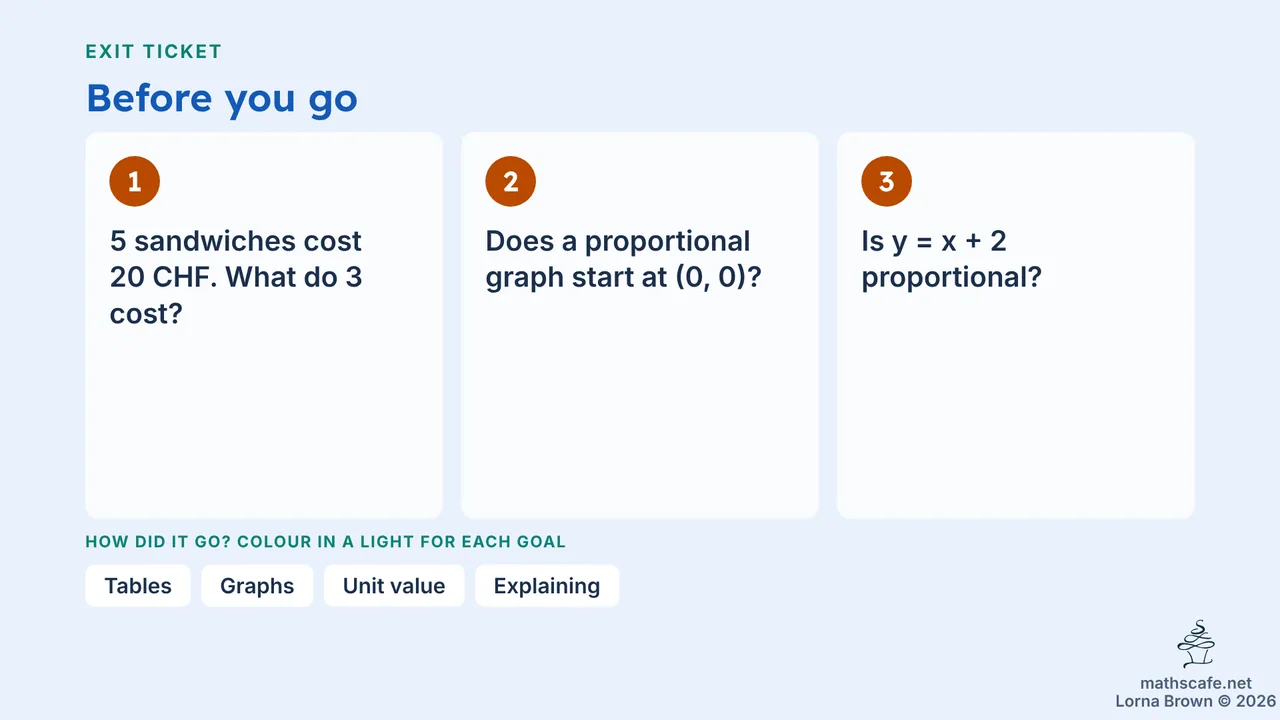Click the orange number 1 badge
Image resolution: width=1280 pixels, height=720 pixels.
[135, 181]
